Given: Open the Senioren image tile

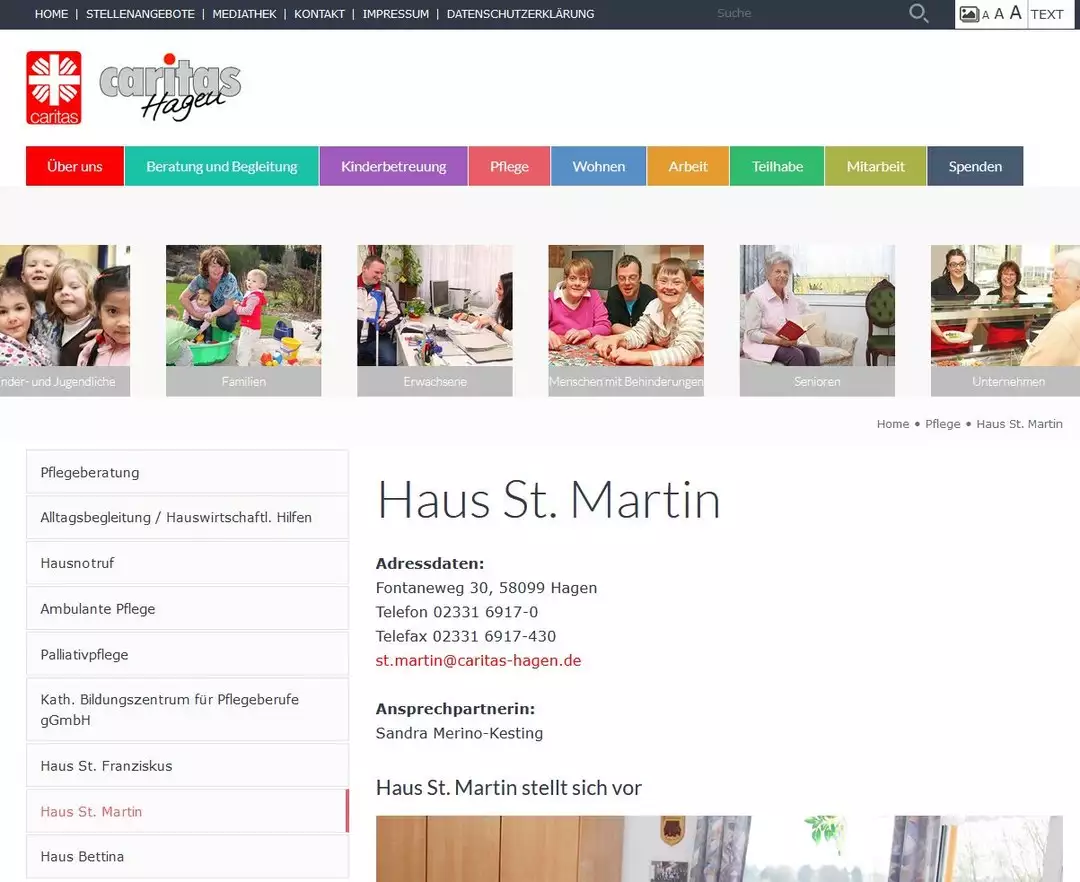Looking at the screenshot, I should click(x=817, y=320).
